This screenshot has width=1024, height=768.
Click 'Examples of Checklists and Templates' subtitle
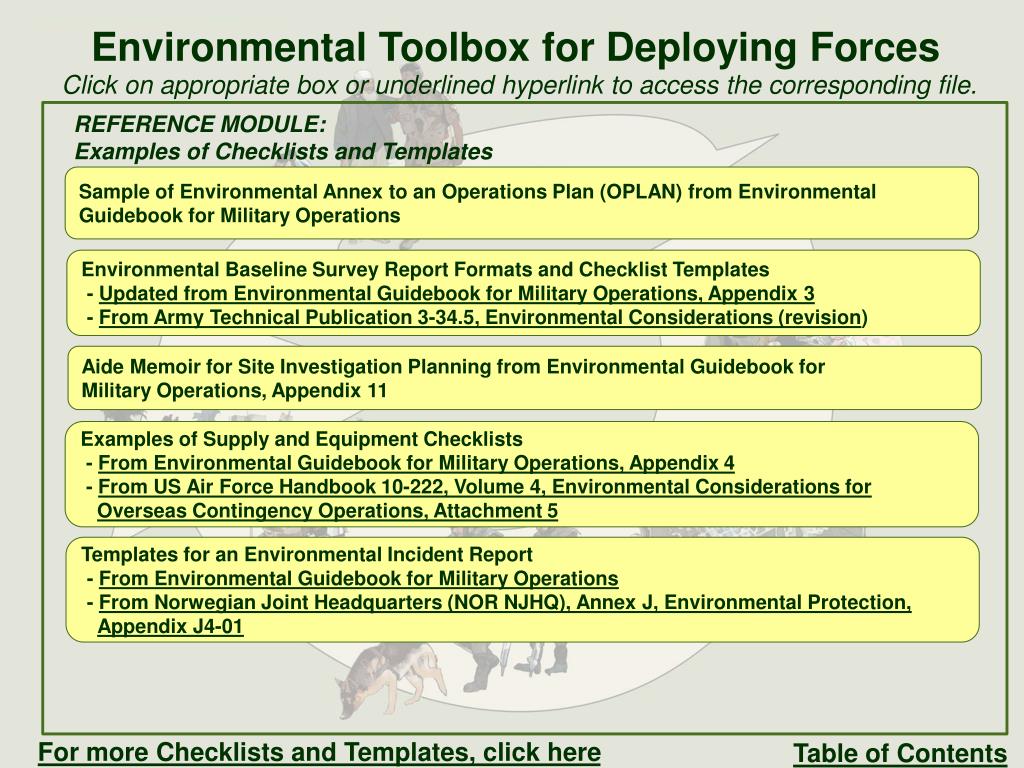coord(283,152)
